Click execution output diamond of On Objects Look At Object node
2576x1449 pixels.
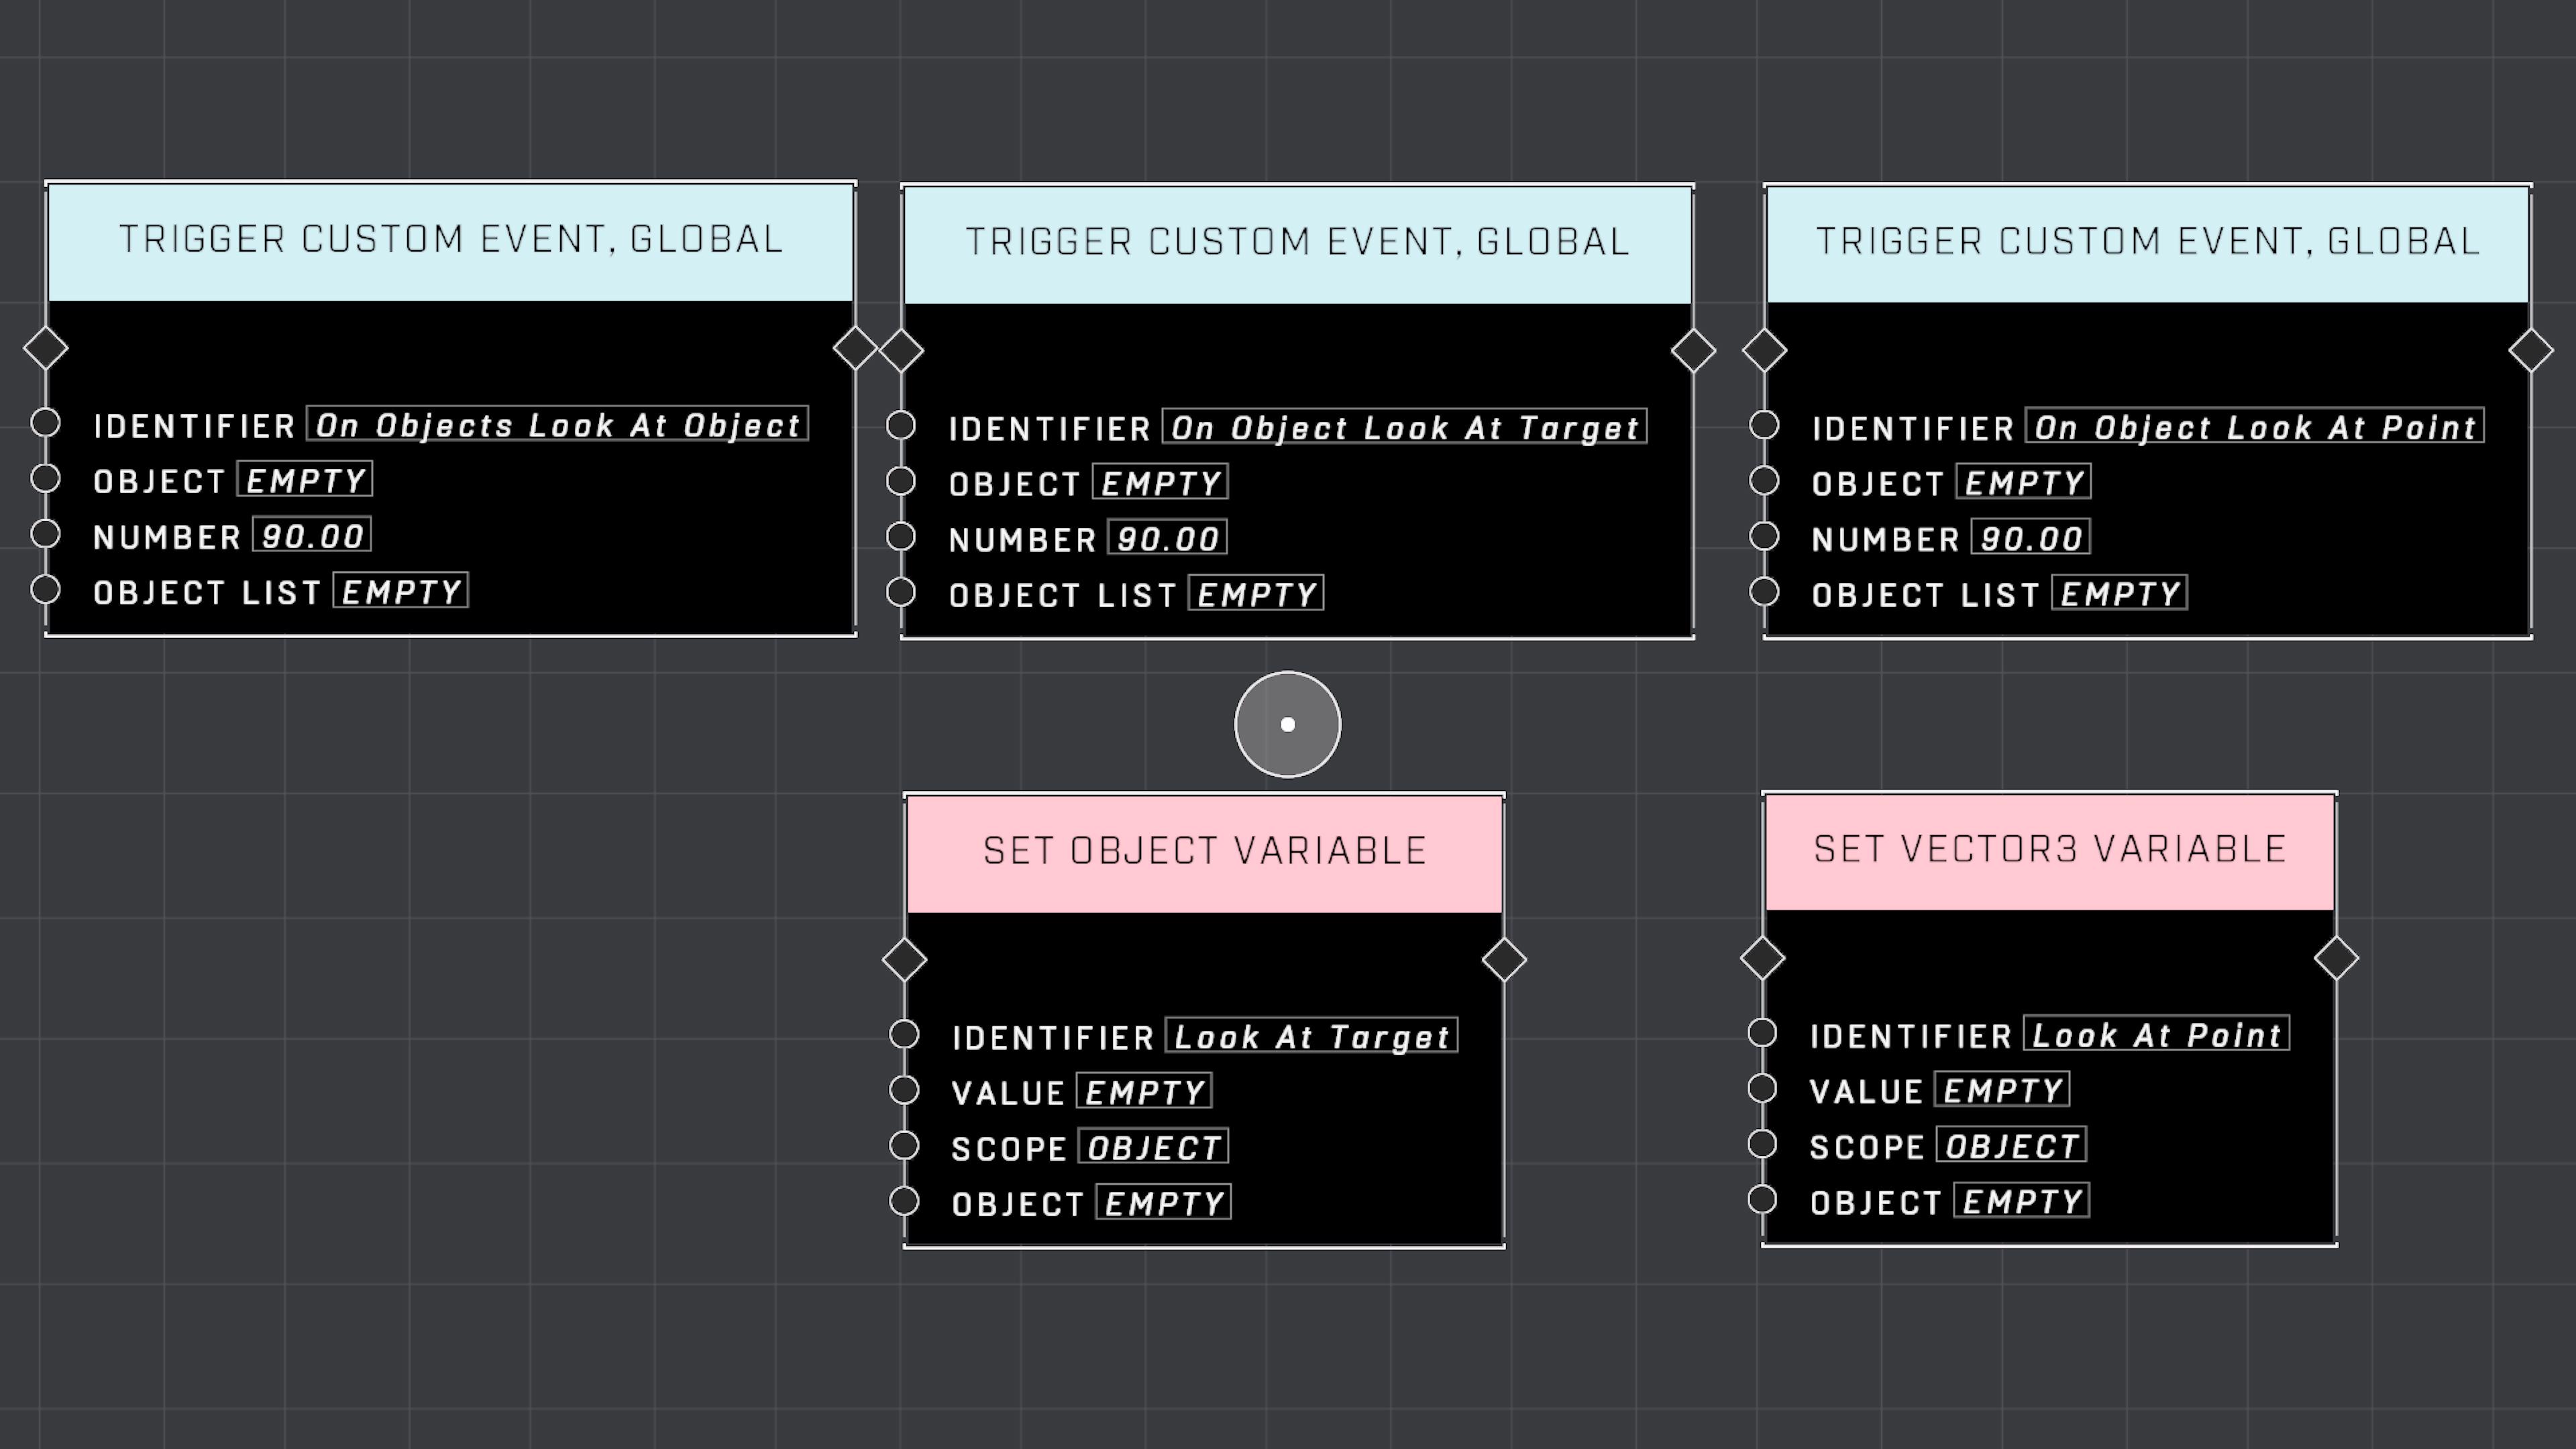(x=855, y=349)
